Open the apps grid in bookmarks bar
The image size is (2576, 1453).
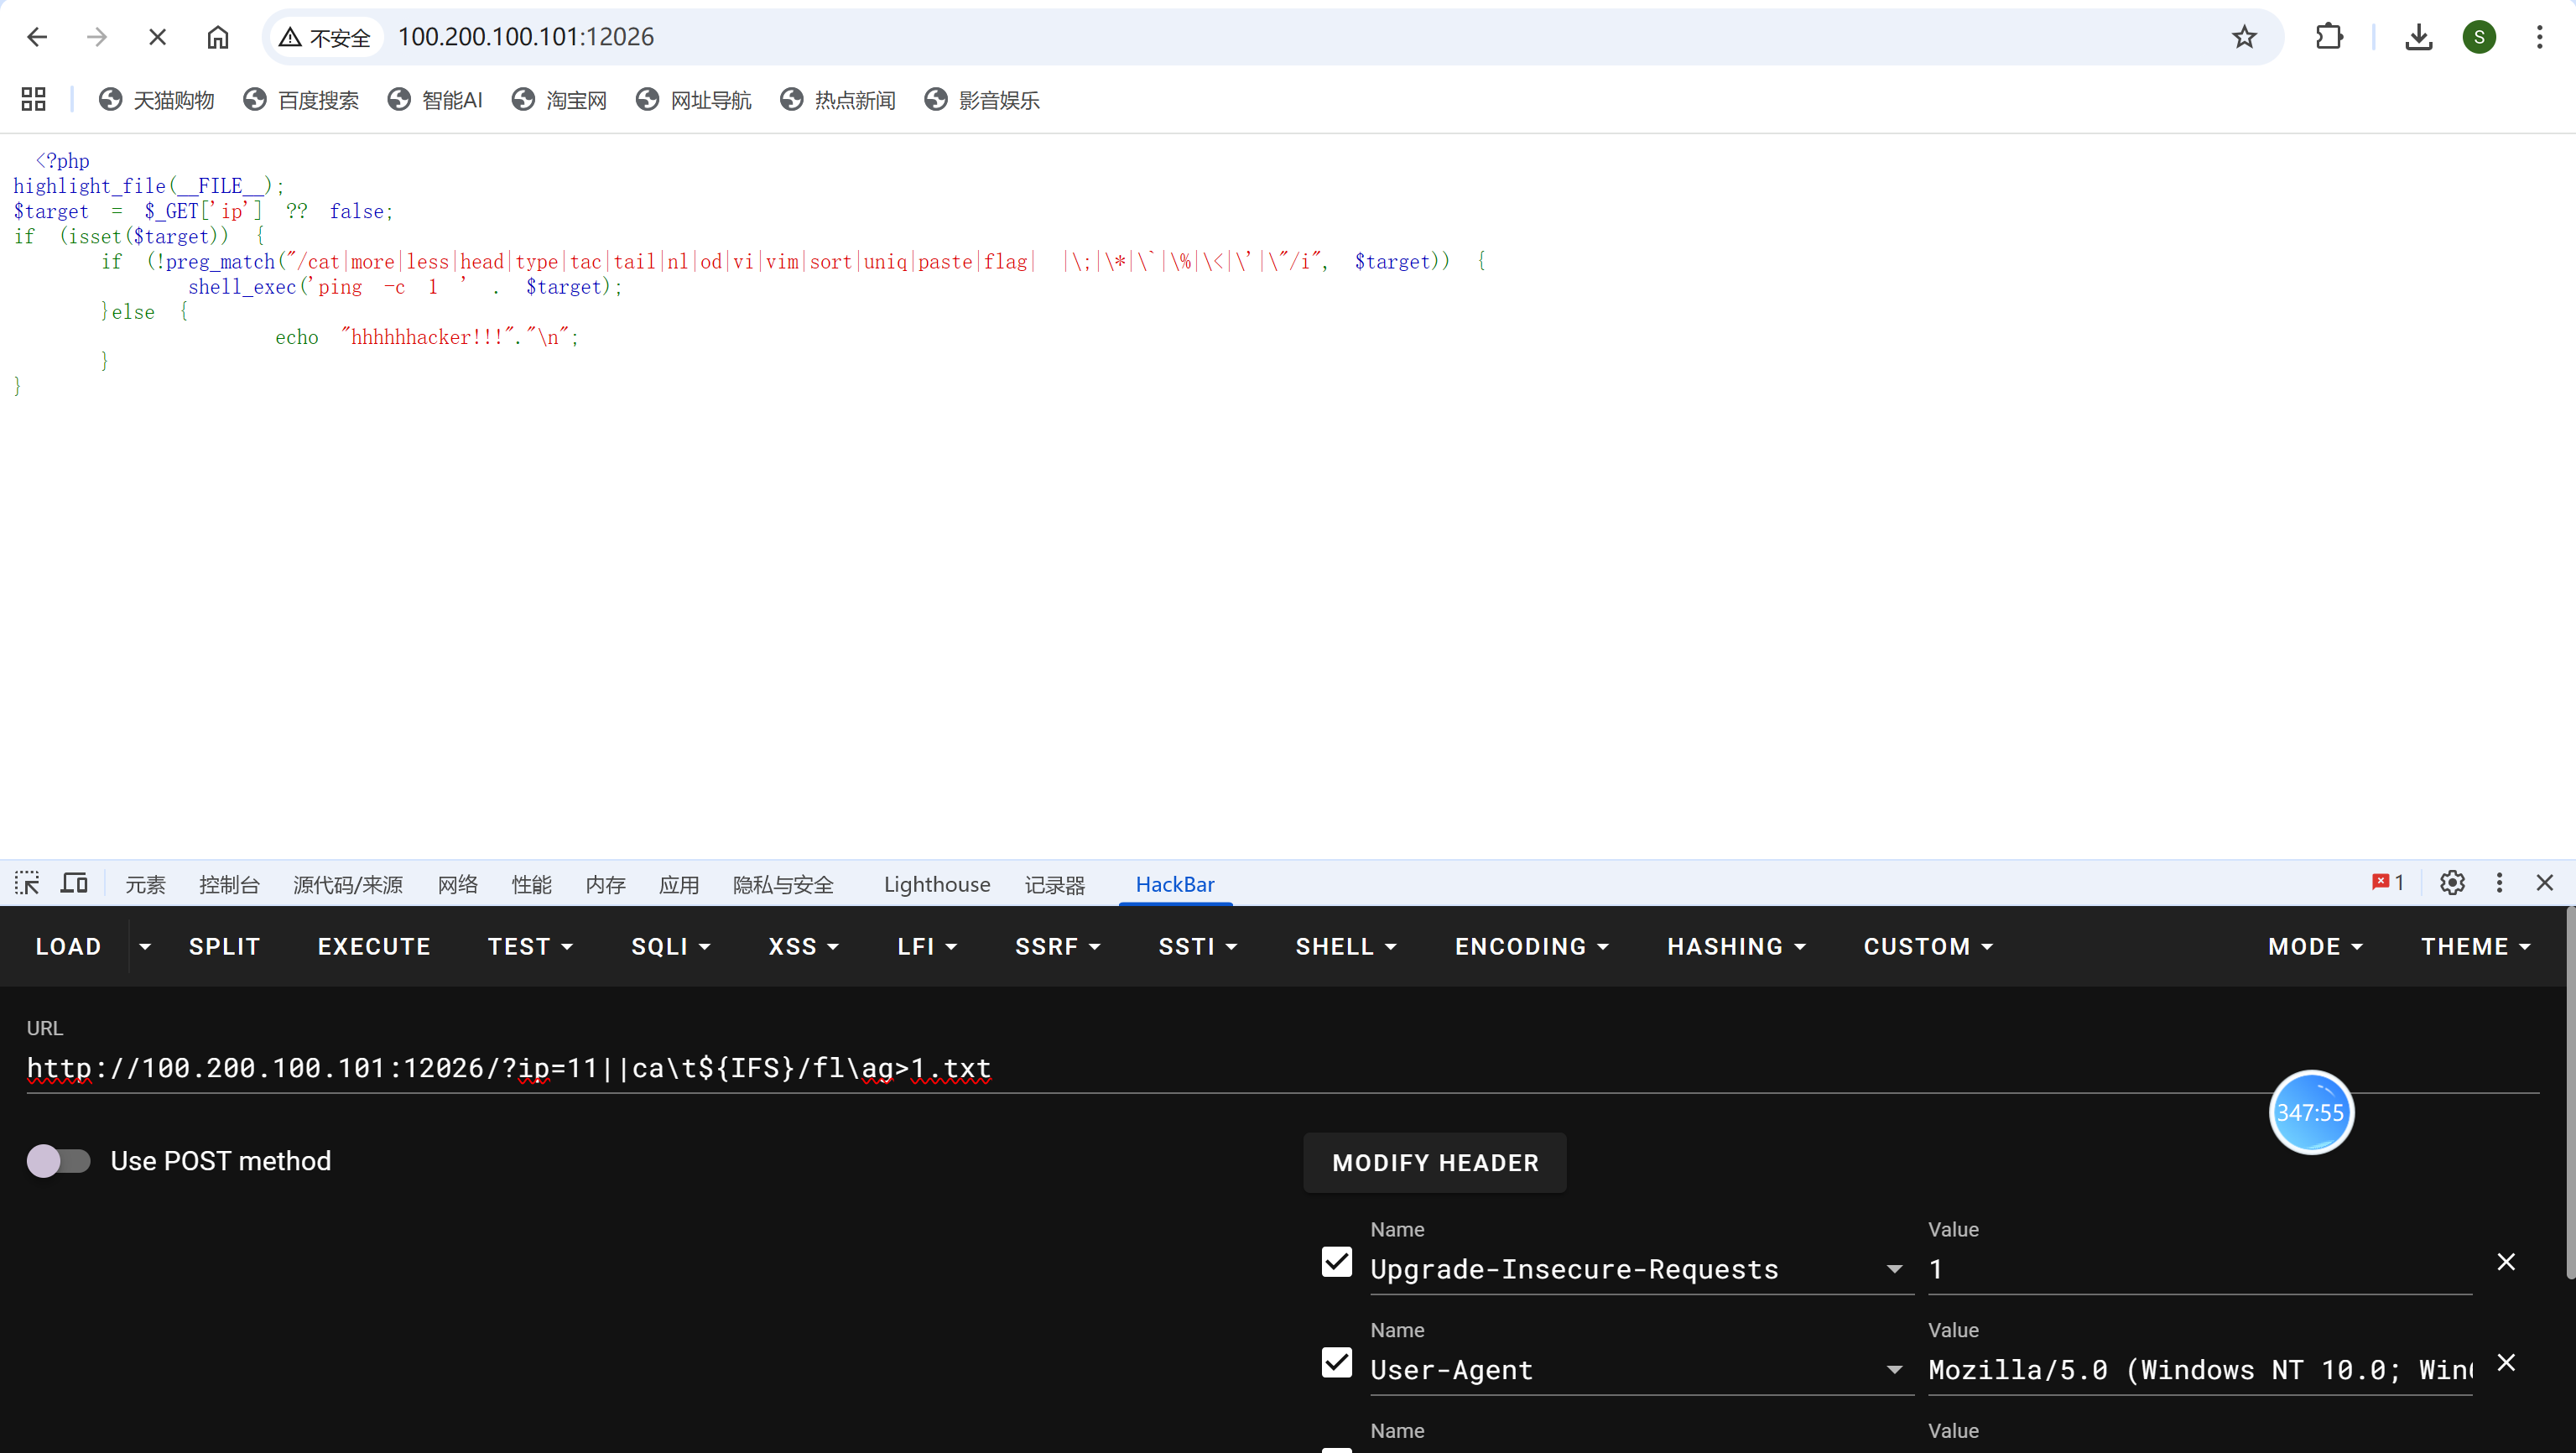[33, 99]
